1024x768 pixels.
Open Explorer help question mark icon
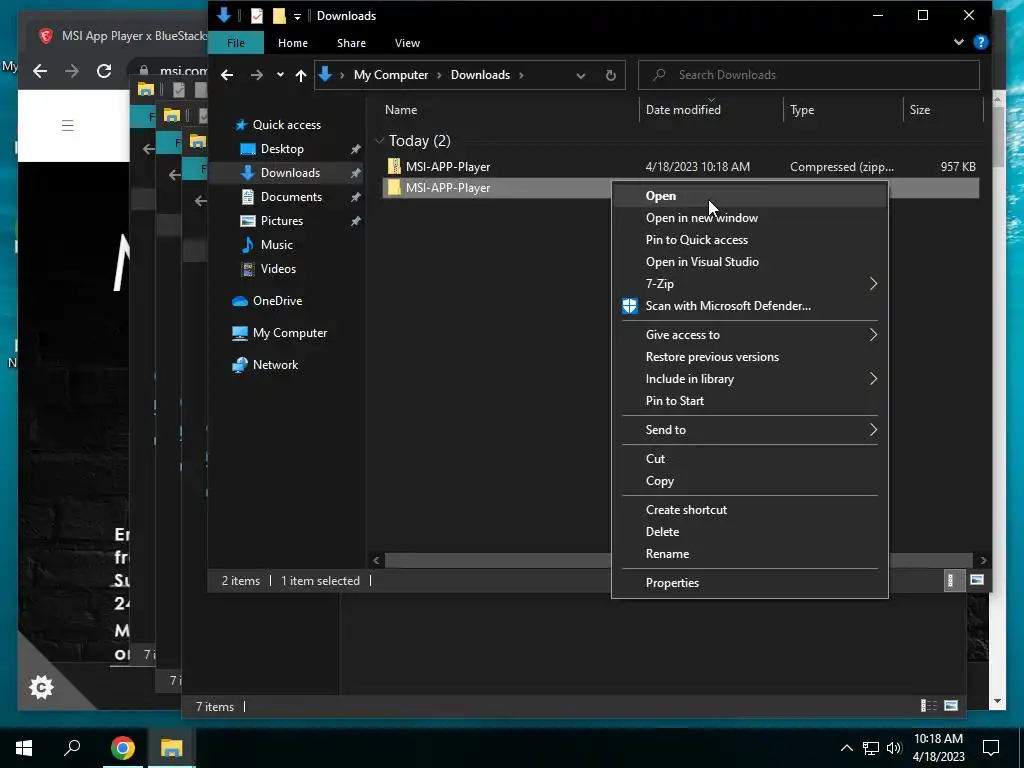click(x=980, y=42)
